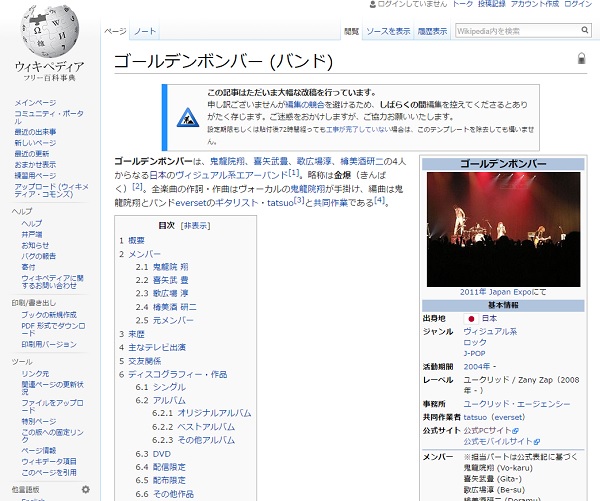Viewport: 600px width, 501px height.
Task: Open the J-POP genre link in infobox
Action: click(474, 354)
